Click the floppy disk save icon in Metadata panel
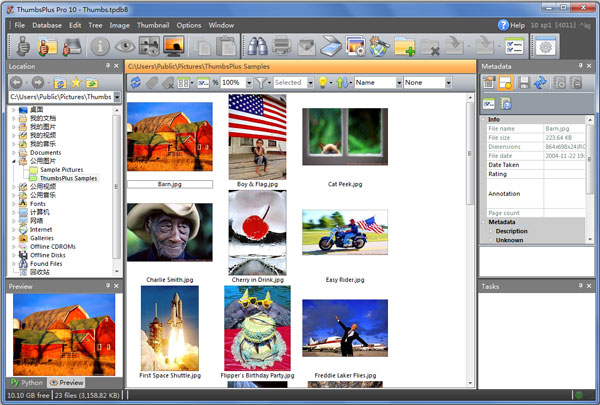The height and width of the screenshot is (405, 600). (x=523, y=82)
